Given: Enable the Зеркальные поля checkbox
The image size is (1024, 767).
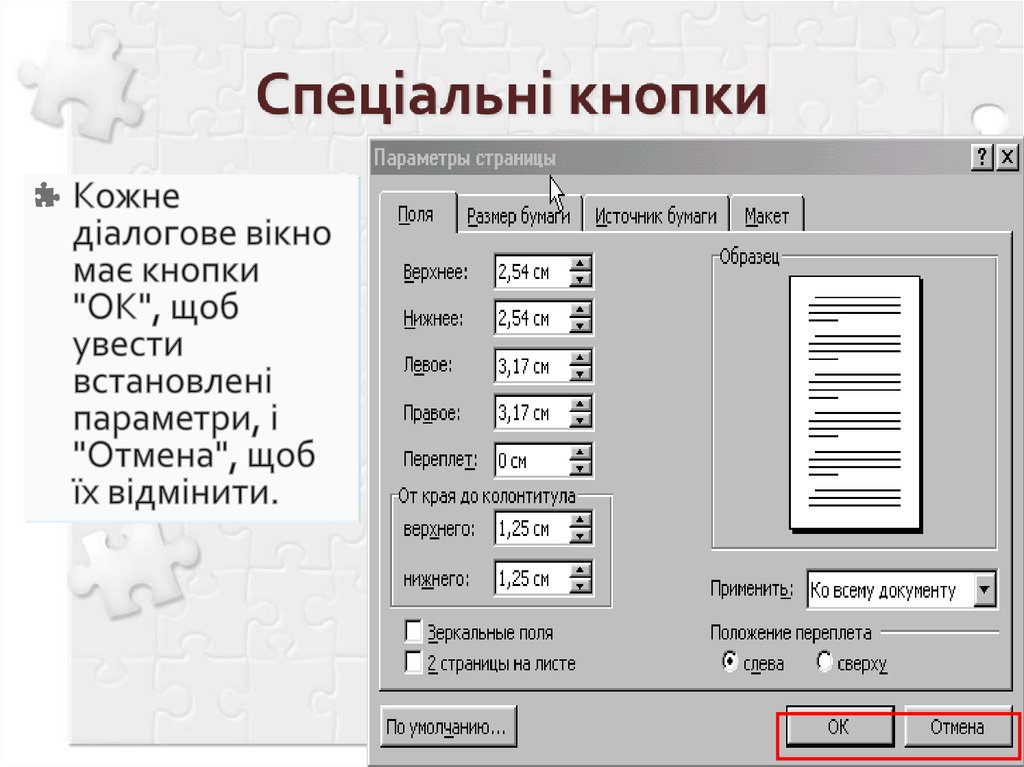Looking at the screenshot, I should (x=413, y=631).
